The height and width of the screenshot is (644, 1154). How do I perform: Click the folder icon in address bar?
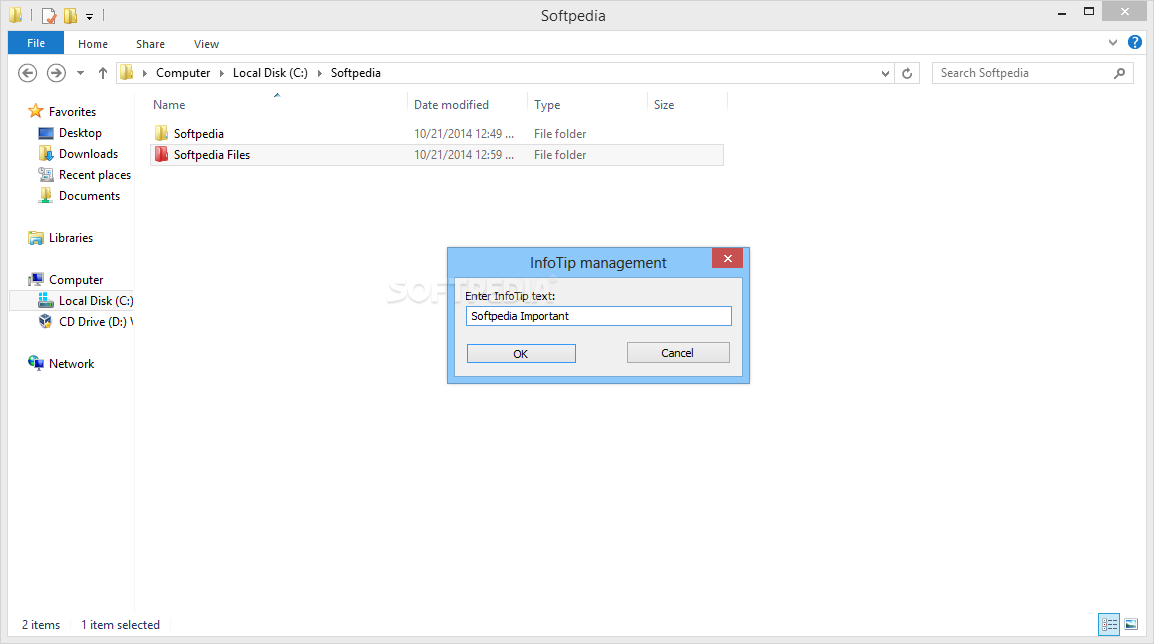pyautogui.click(x=127, y=72)
